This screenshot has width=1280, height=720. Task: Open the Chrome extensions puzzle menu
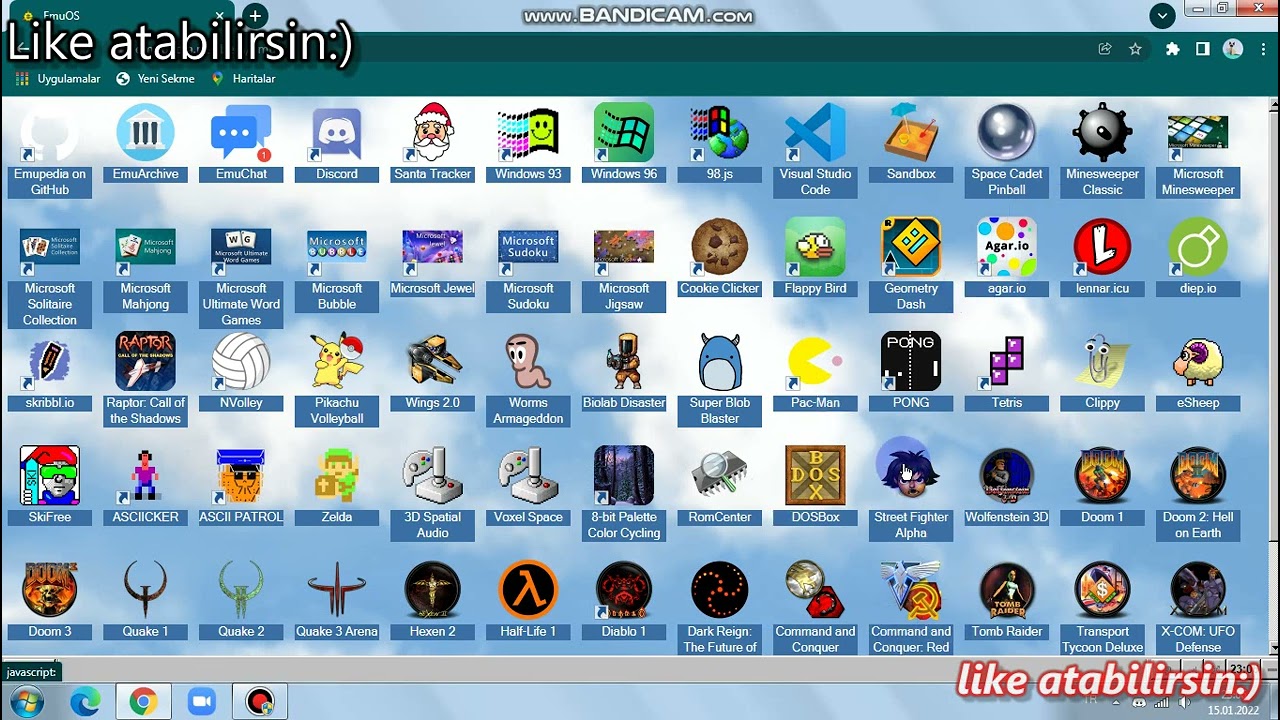click(1172, 48)
